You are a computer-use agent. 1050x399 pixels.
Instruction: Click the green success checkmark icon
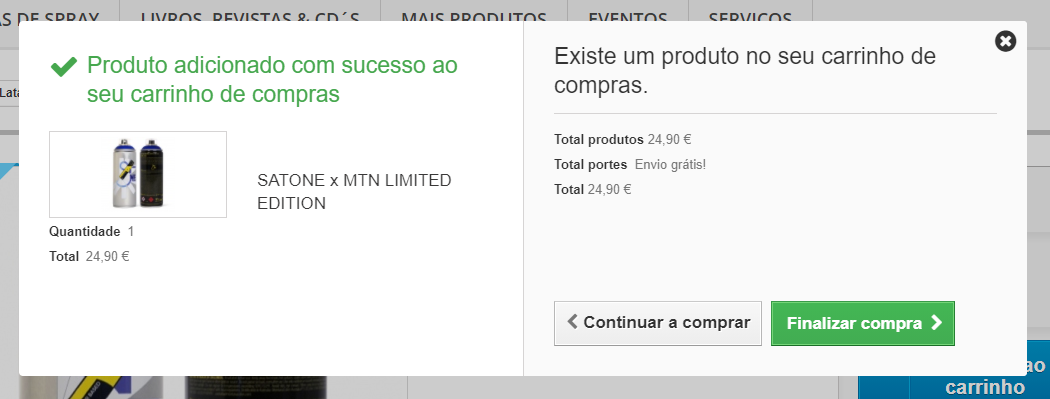(64, 66)
